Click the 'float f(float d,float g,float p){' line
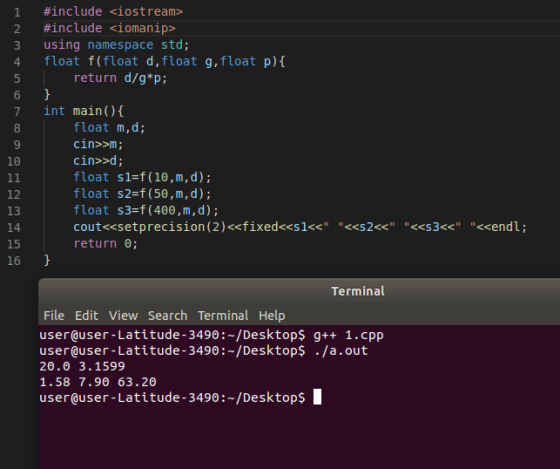The image size is (560, 469). tap(164, 61)
